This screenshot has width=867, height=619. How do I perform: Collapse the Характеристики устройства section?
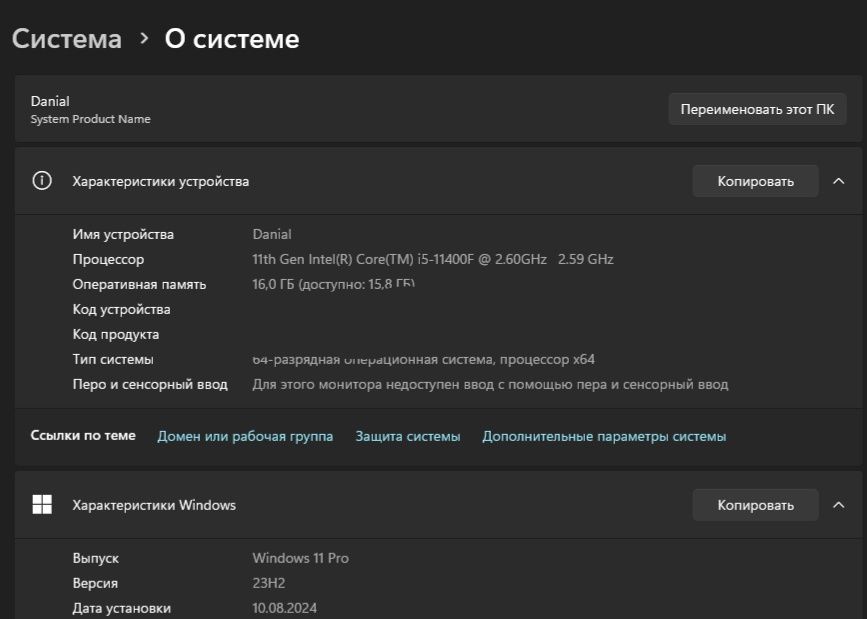point(838,181)
